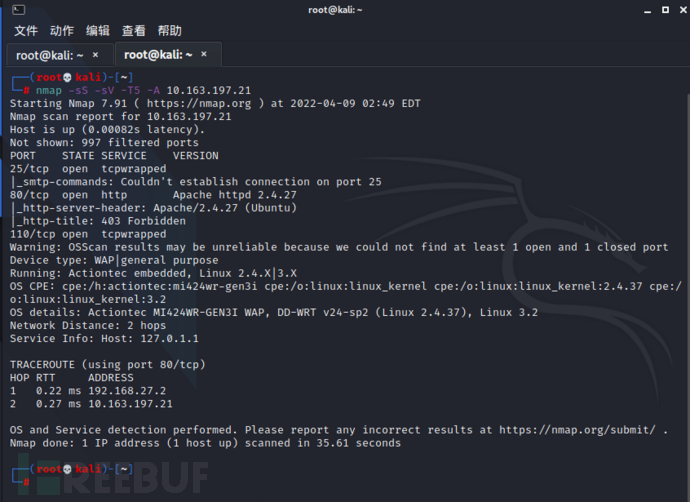Click the empty prompt at the bottom
This screenshot has width=690, height=502.
(73, 476)
